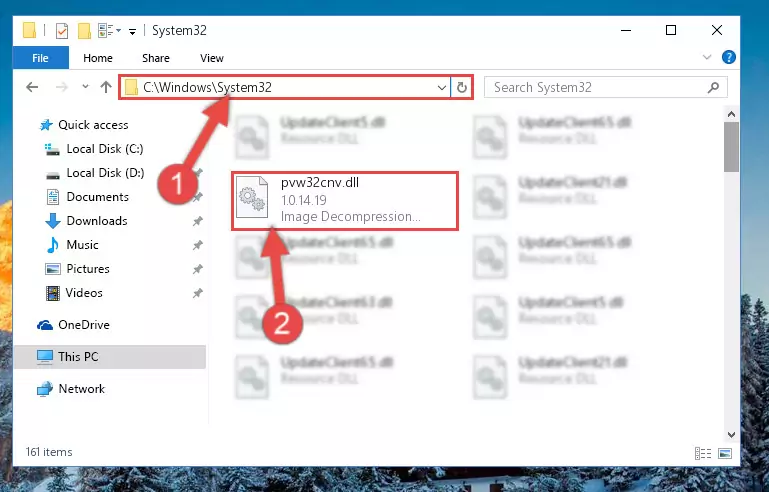Expand the ribbon with the chevron

706,57
